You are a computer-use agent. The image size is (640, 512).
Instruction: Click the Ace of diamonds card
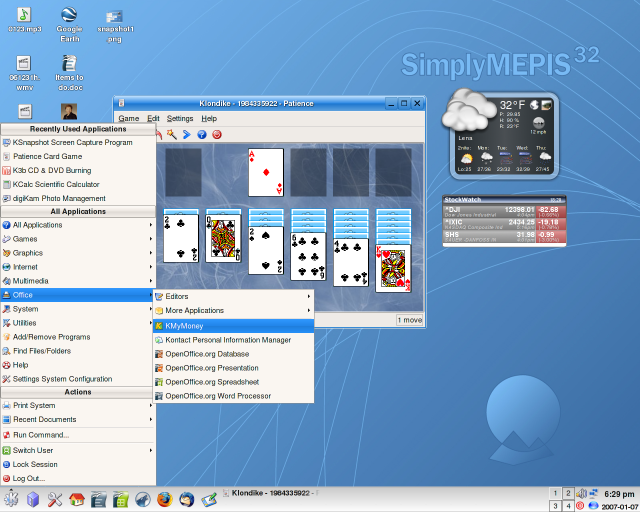point(266,172)
